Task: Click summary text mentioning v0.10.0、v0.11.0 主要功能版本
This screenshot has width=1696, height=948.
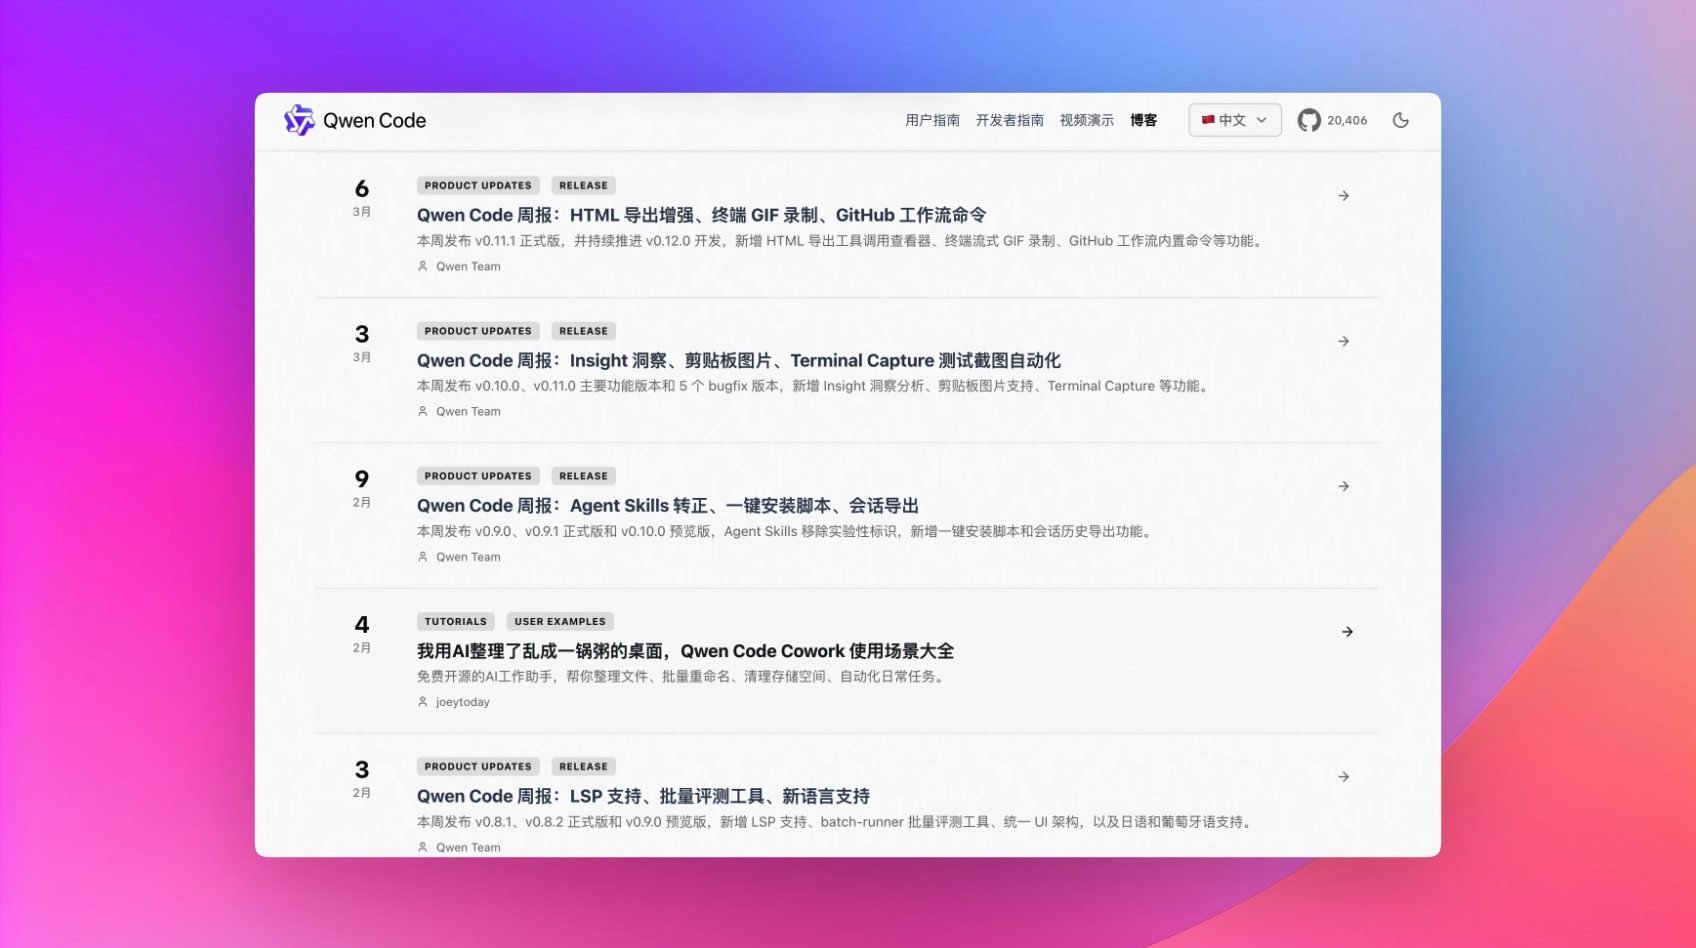Action: tap(815, 386)
